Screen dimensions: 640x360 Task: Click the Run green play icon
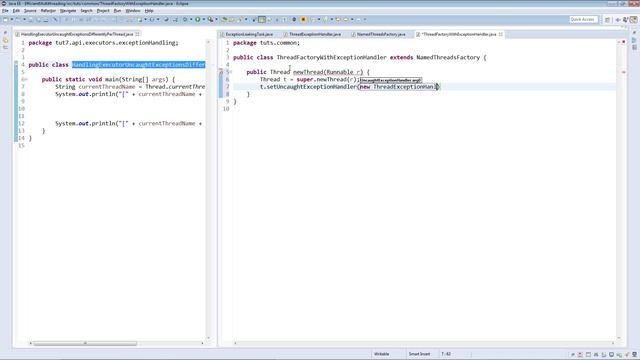click(x=198, y=19)
